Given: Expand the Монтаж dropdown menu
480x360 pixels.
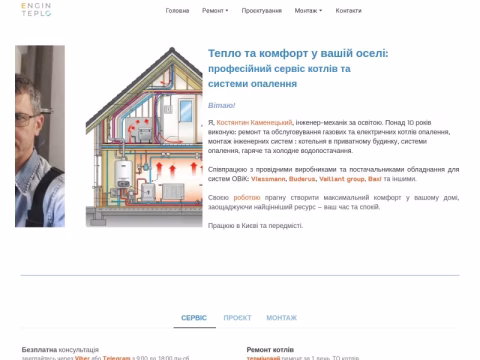Looking at the screenshot, I should tap(308, 11).
